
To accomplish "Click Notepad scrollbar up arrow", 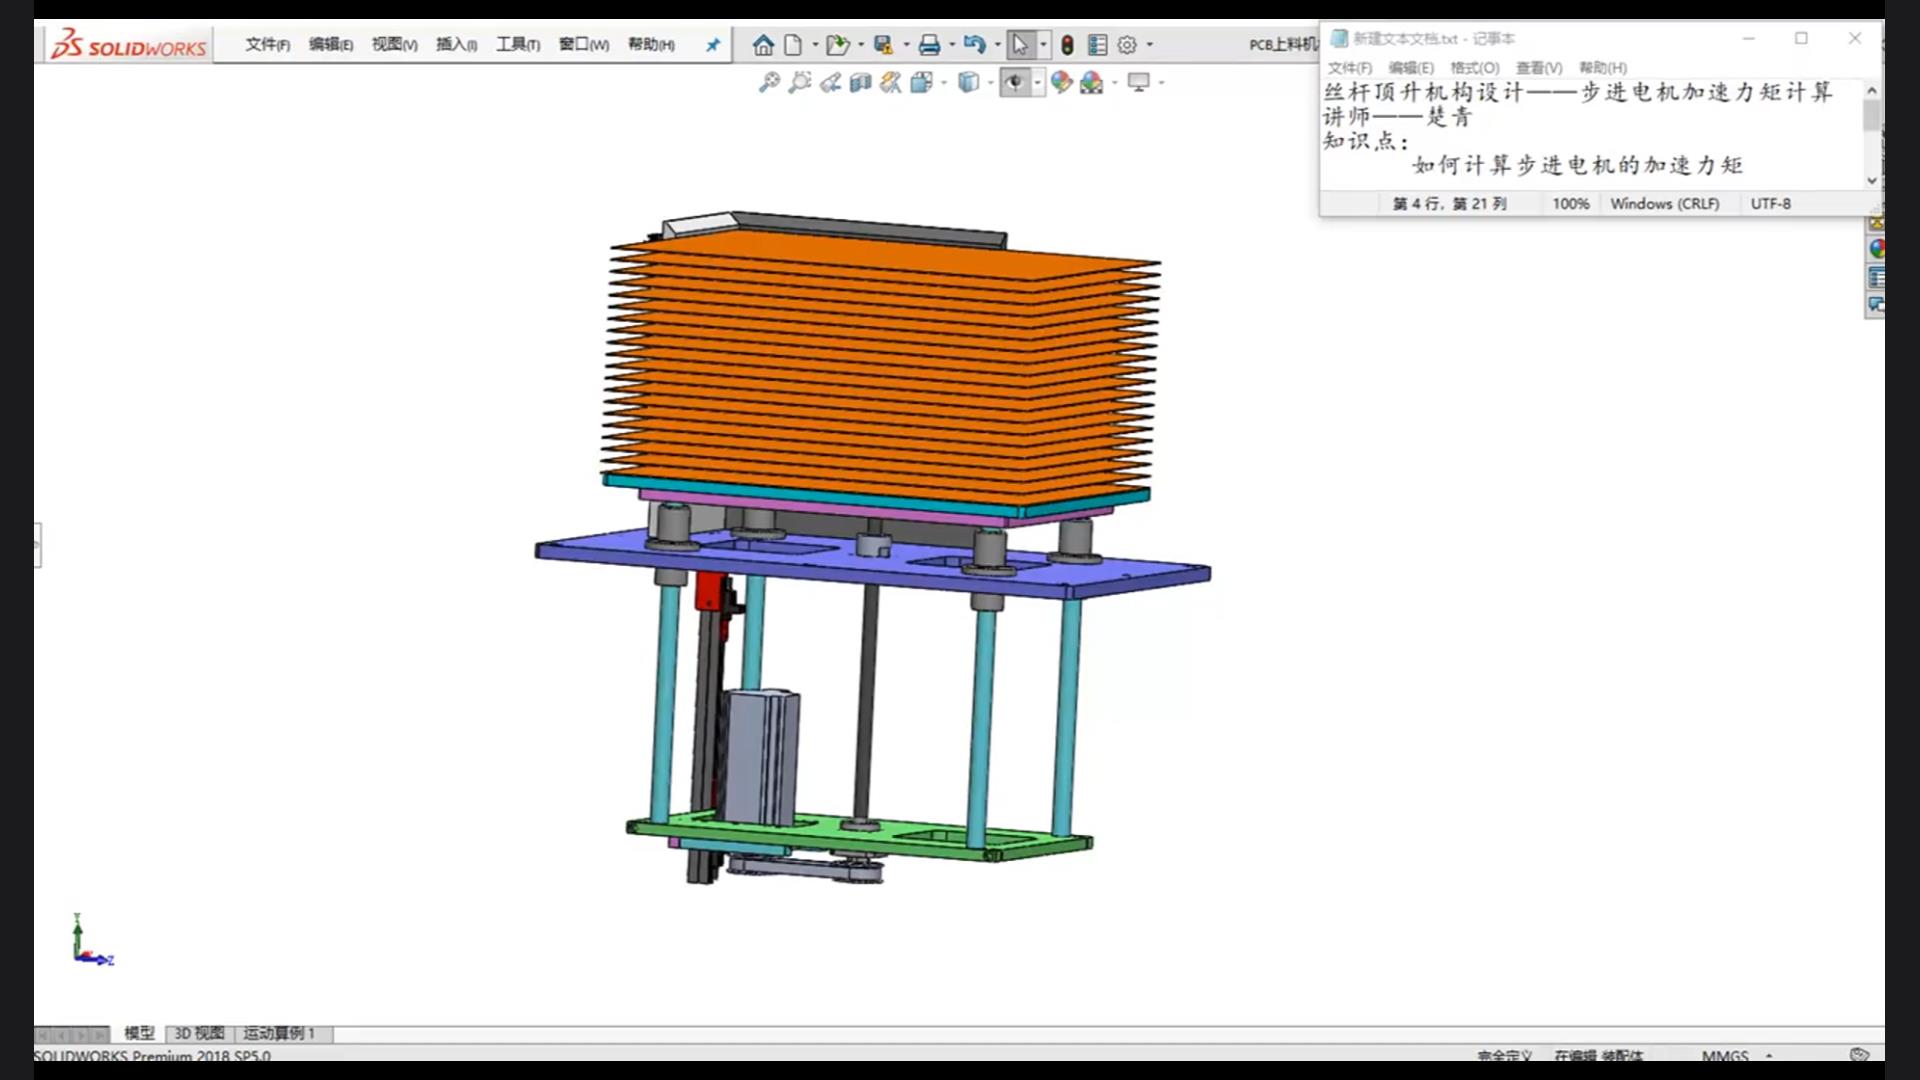I will (x=1872, y=91).
